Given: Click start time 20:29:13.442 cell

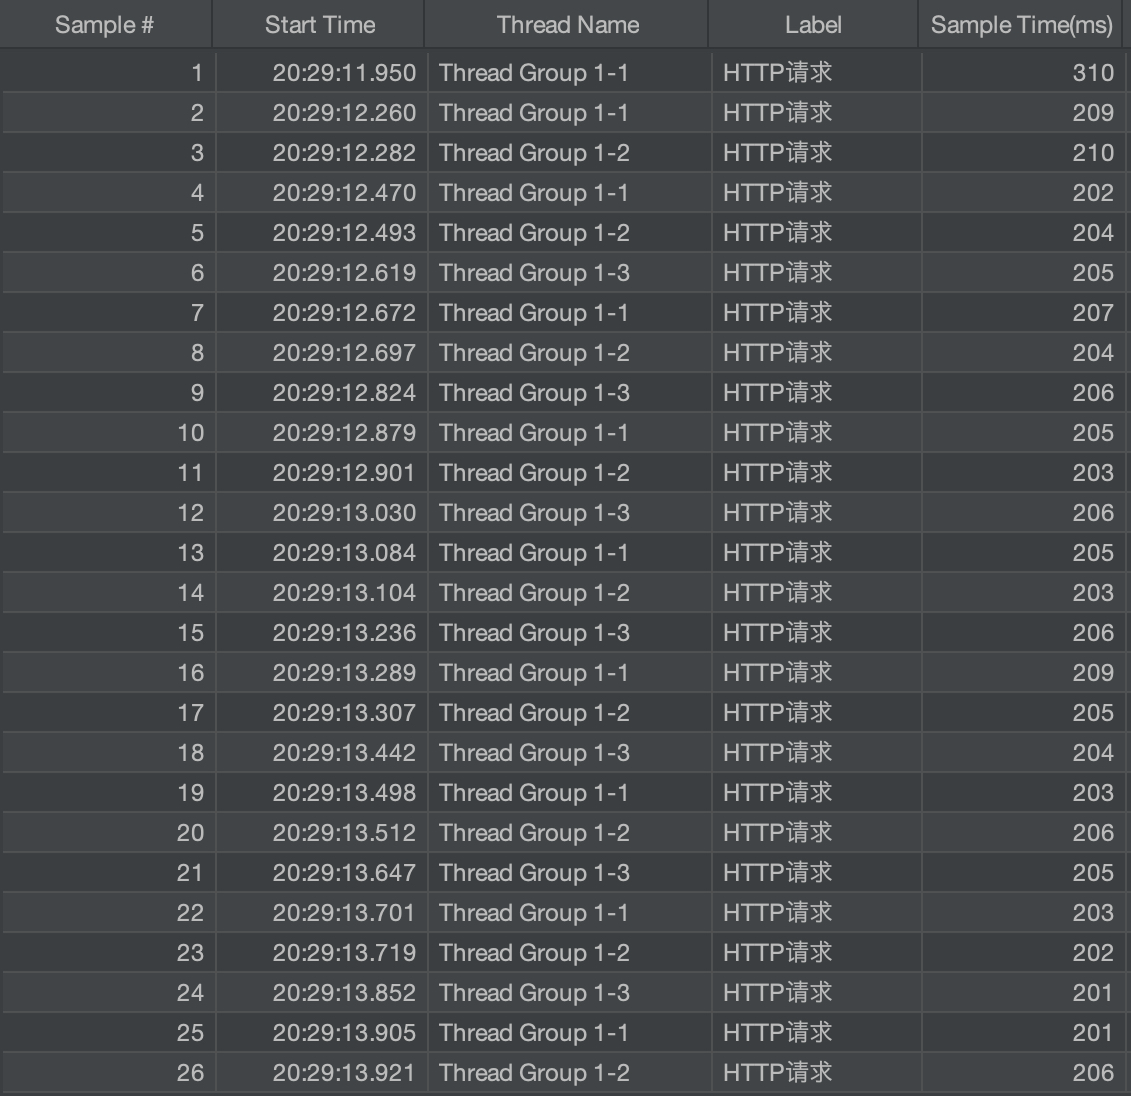Looking at the screenshot, I should point(344,753).
